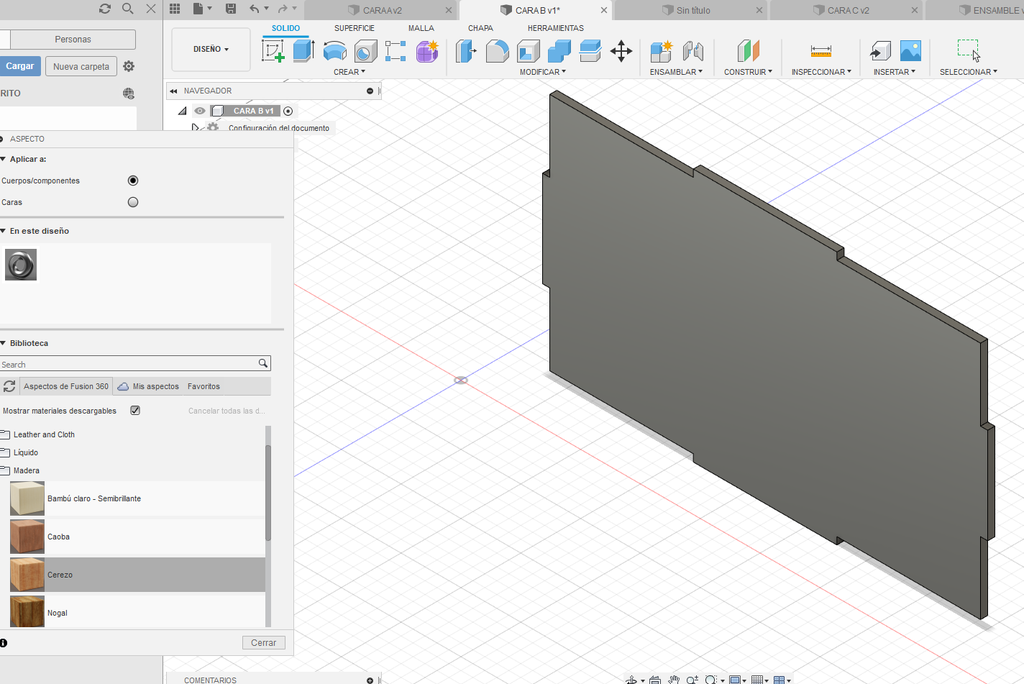This screenshot has height=684, width=1024.
Task: Choose the Shell tool
Action: tap(528, 51)
